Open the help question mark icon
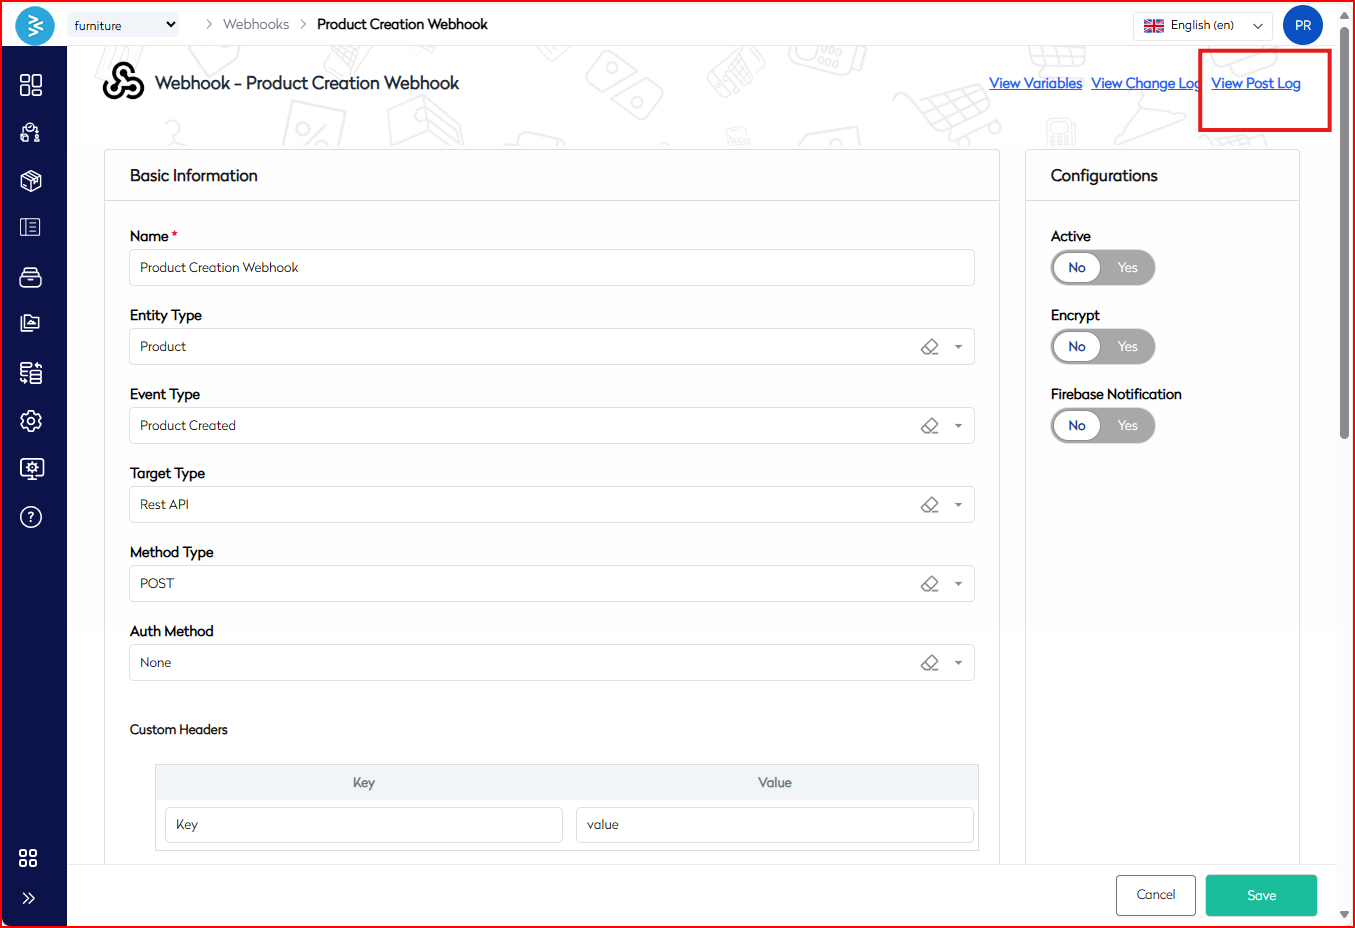 [x=31, y=517]
